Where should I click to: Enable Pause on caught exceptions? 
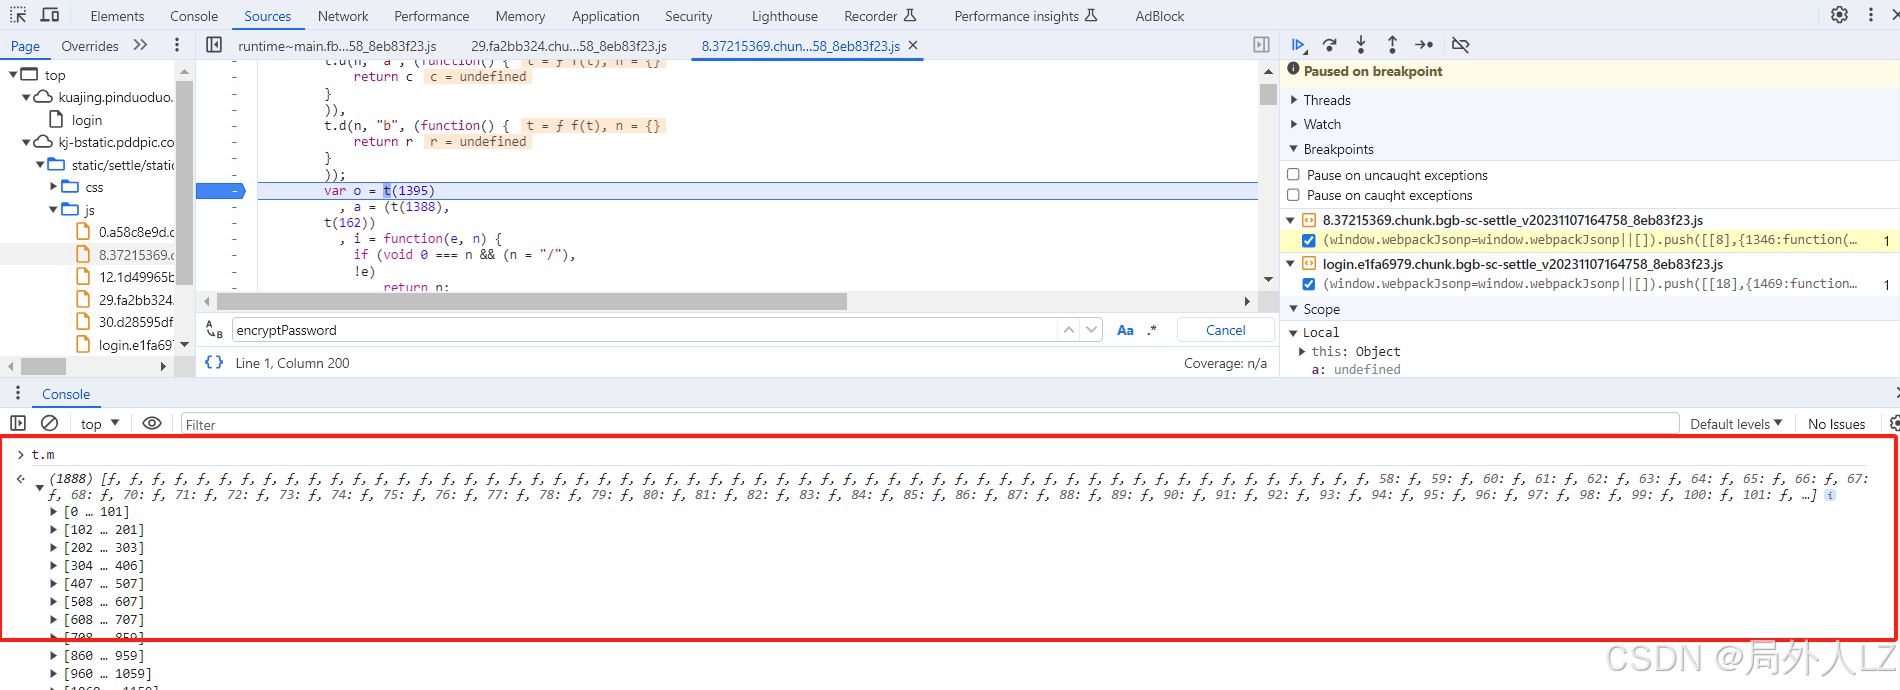pos(1293,195)
